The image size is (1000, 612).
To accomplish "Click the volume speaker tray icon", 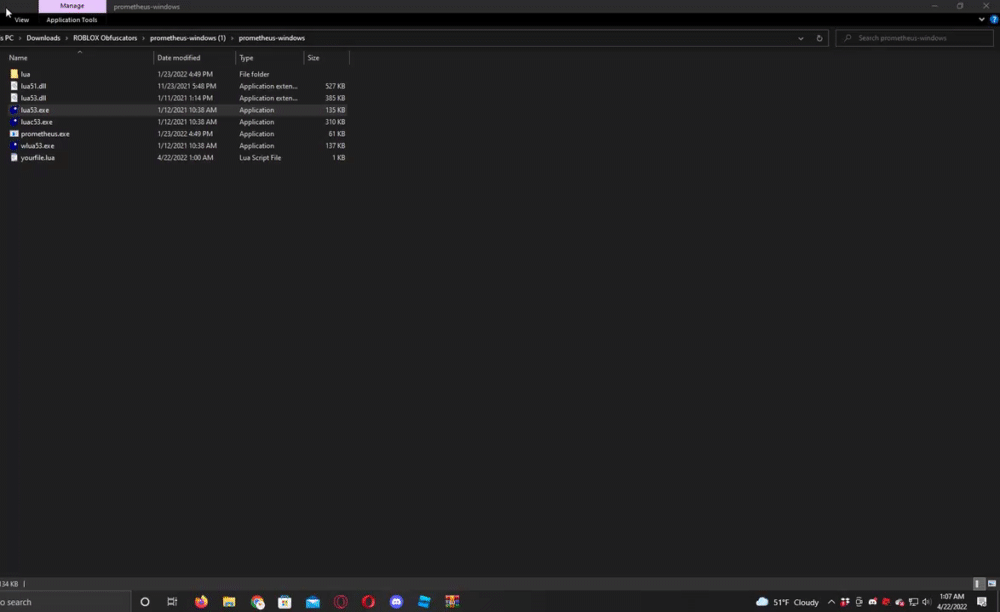I will (x=927, y=602).
